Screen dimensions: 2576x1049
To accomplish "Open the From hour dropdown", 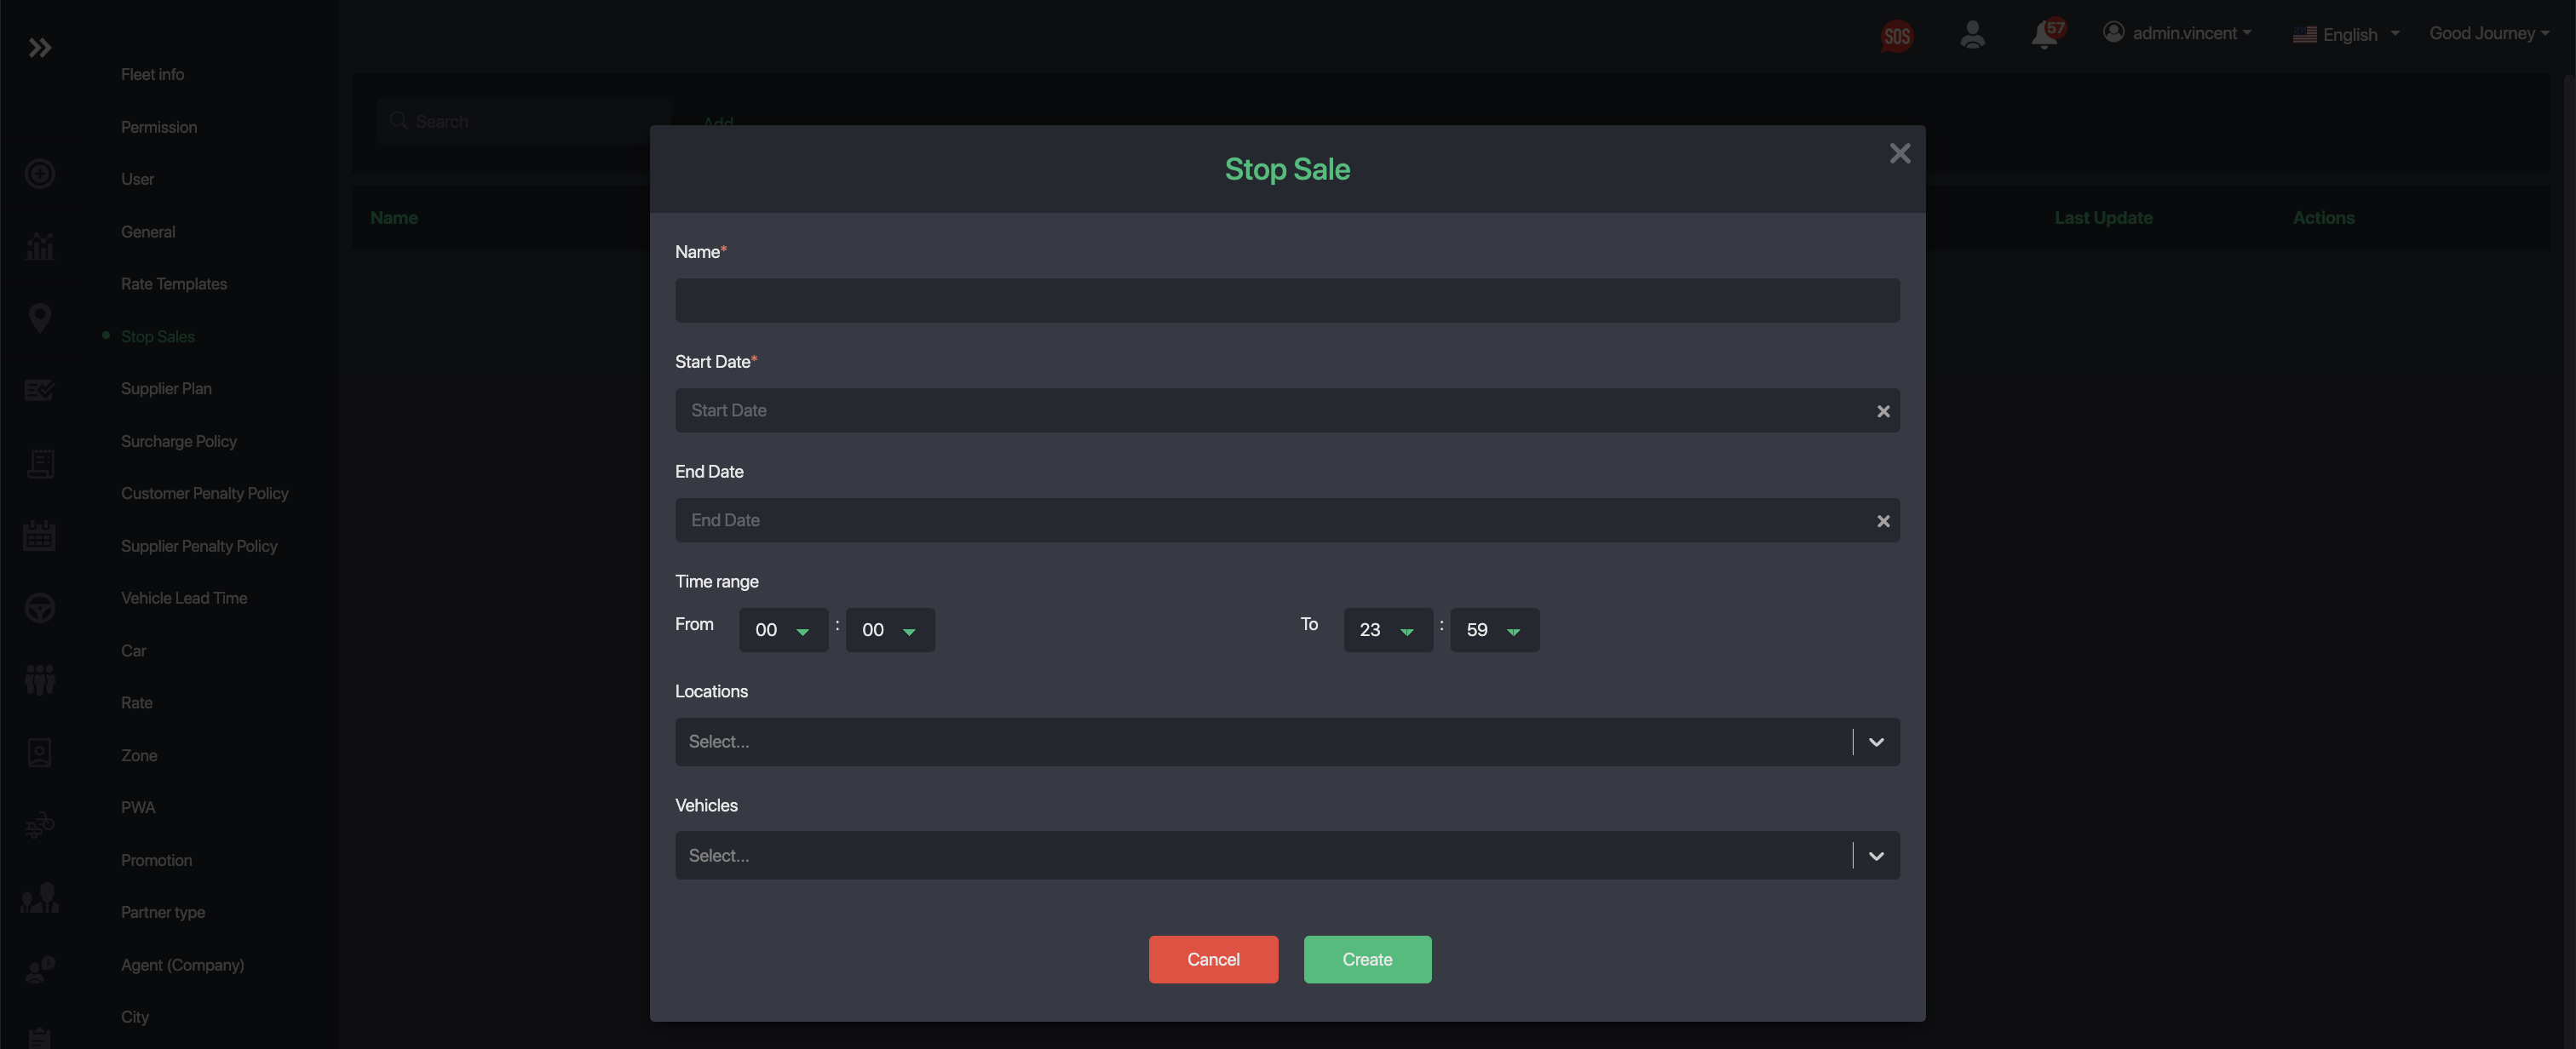I will pos(783,630).
